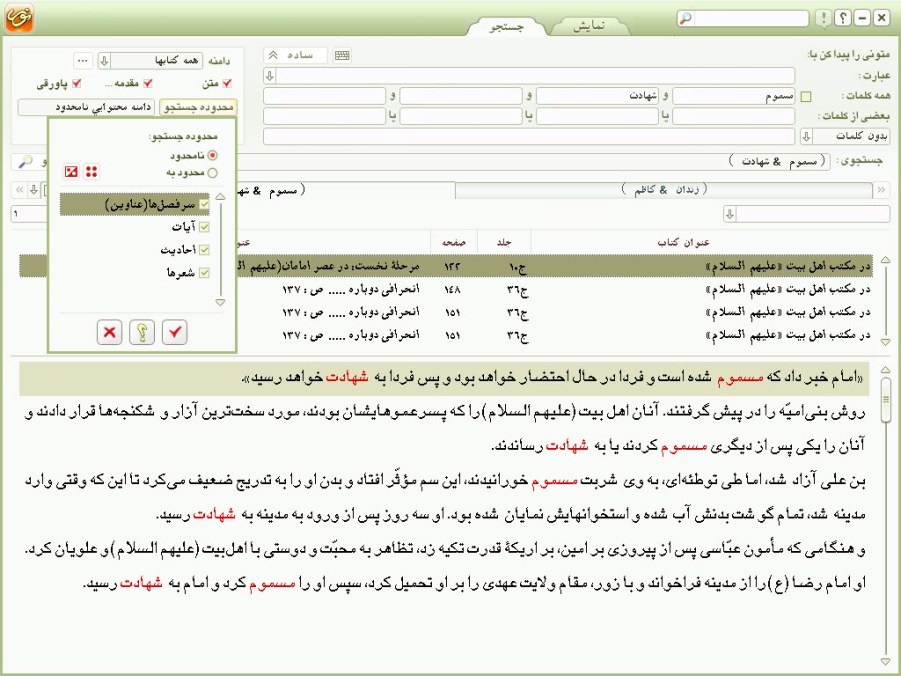Click the popup list scroll-up arrow
The image size is (901, 676).
click(x=220, y=197)
